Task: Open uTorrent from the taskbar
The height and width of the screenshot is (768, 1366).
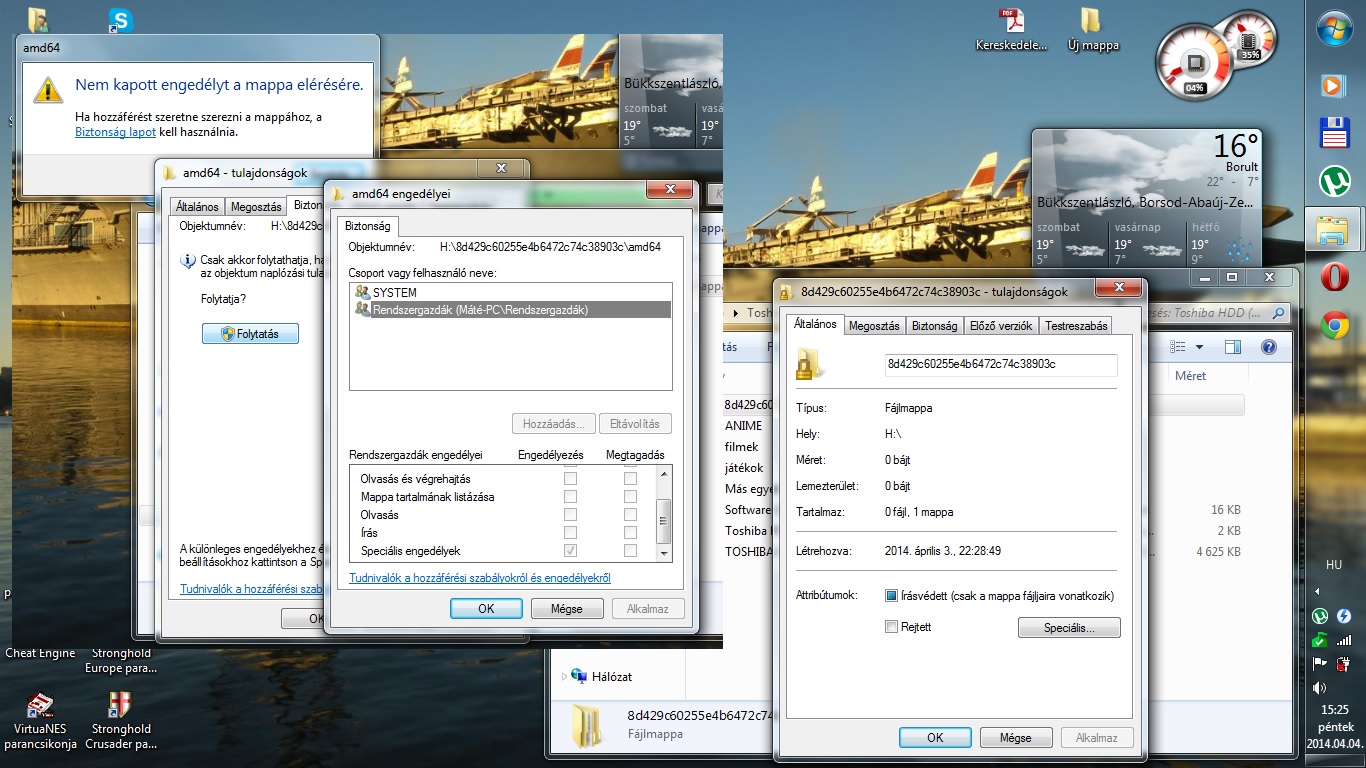Action: [x=1334, y=181]
